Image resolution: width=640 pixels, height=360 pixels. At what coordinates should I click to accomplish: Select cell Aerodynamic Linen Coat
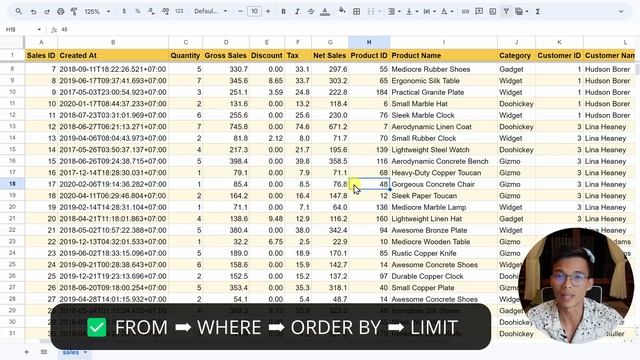tap(443, 127)
